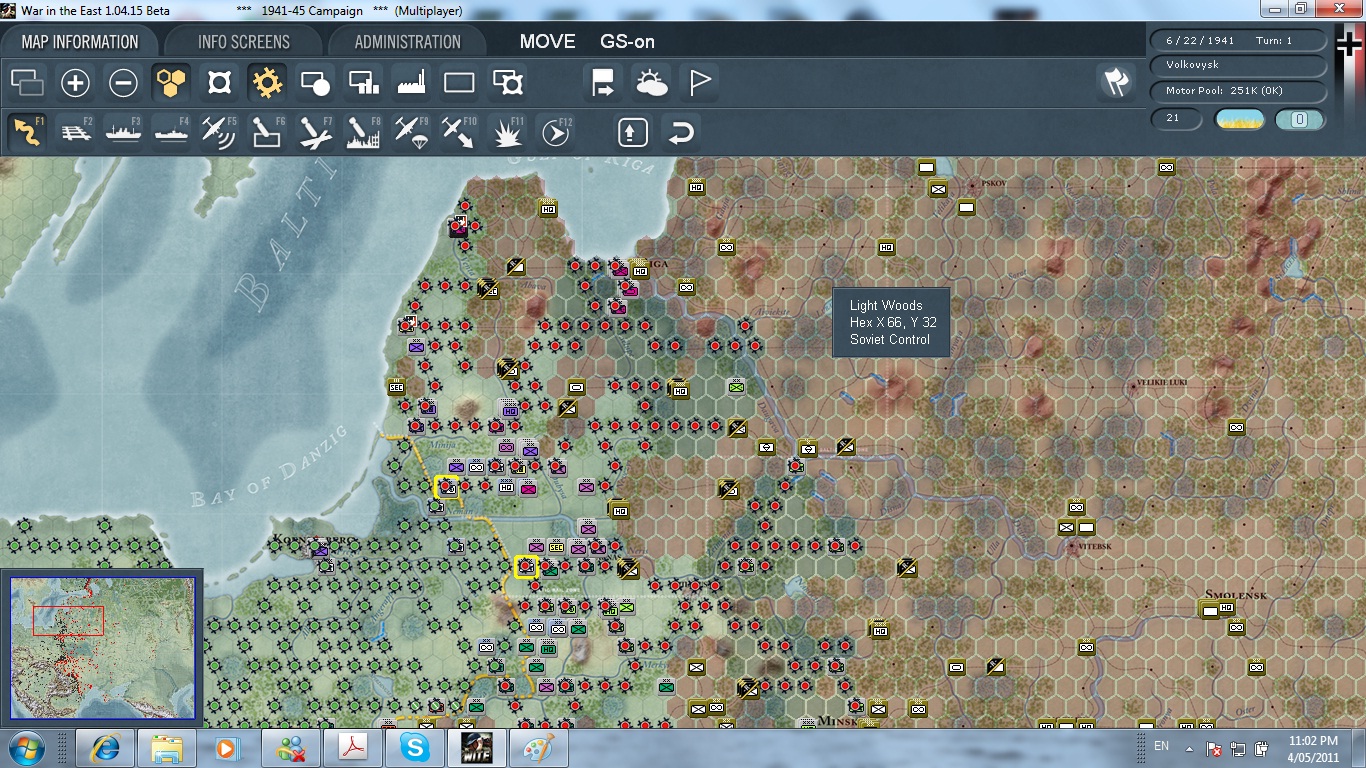Toggle the yellow hex grid display
Image resolution: width=1366 pixels, height=768 pixels.
(171, 83)
